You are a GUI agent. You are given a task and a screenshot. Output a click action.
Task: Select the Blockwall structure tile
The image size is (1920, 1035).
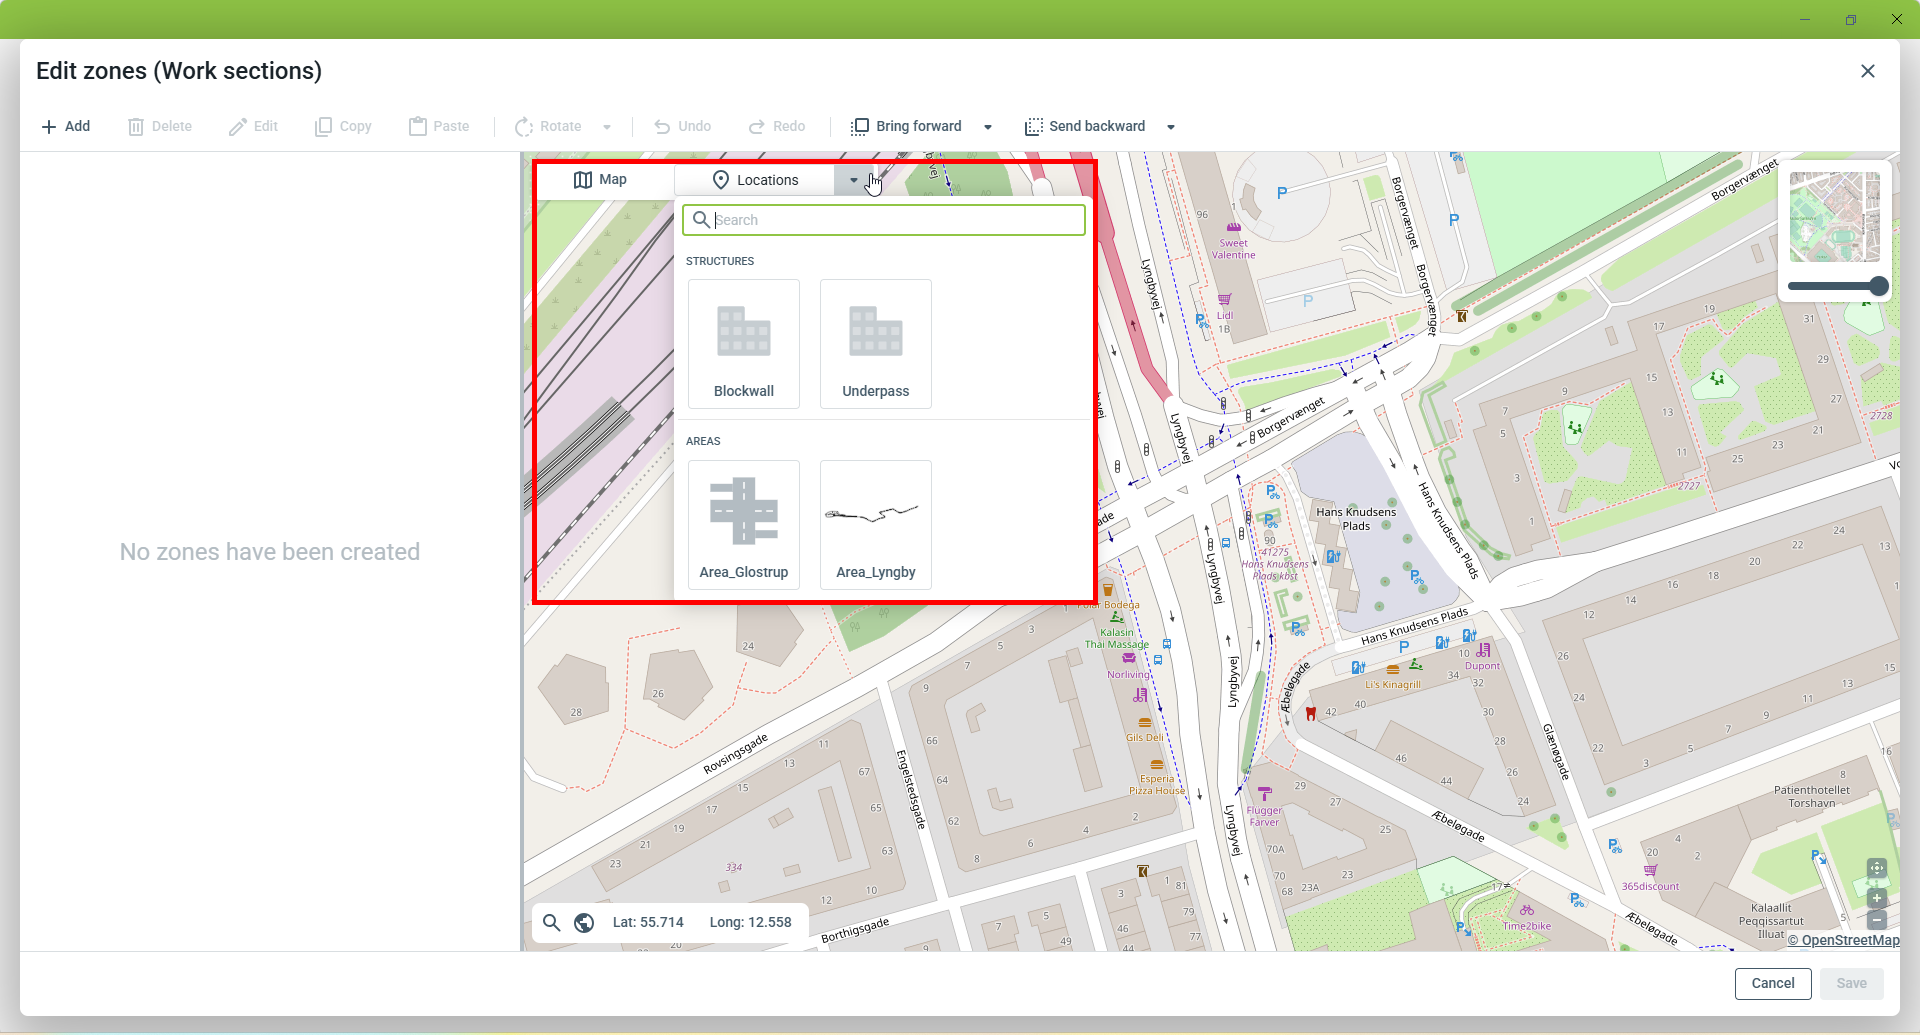(x=743, y=344)
